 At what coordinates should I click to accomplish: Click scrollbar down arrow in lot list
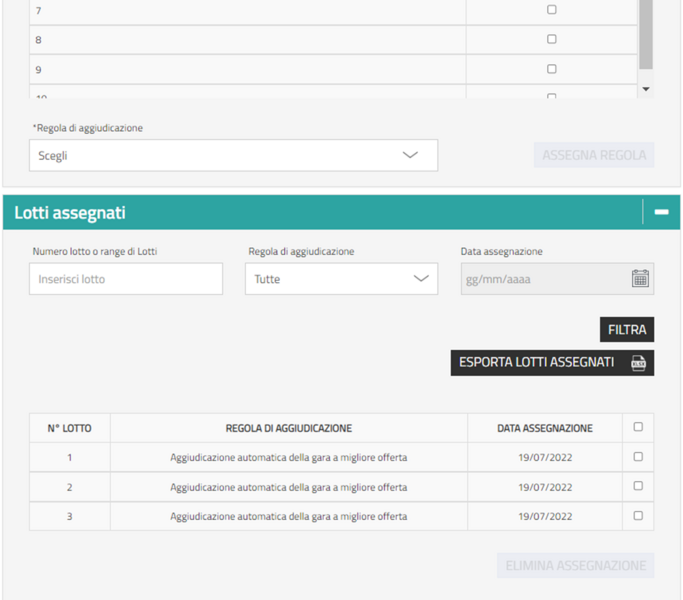pos(645,89)
